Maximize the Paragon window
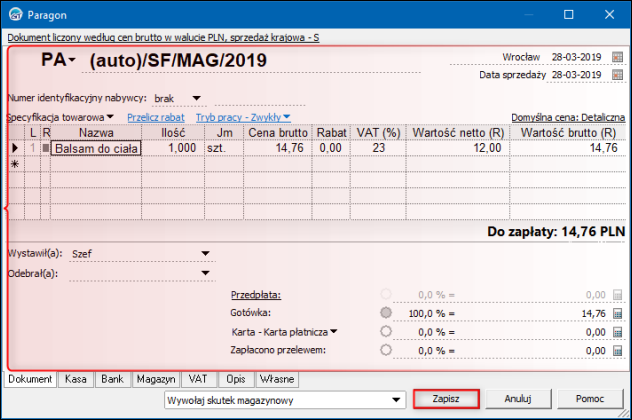Image resolution: width=632 pixels, height=420 pixels. click(568, 15)
